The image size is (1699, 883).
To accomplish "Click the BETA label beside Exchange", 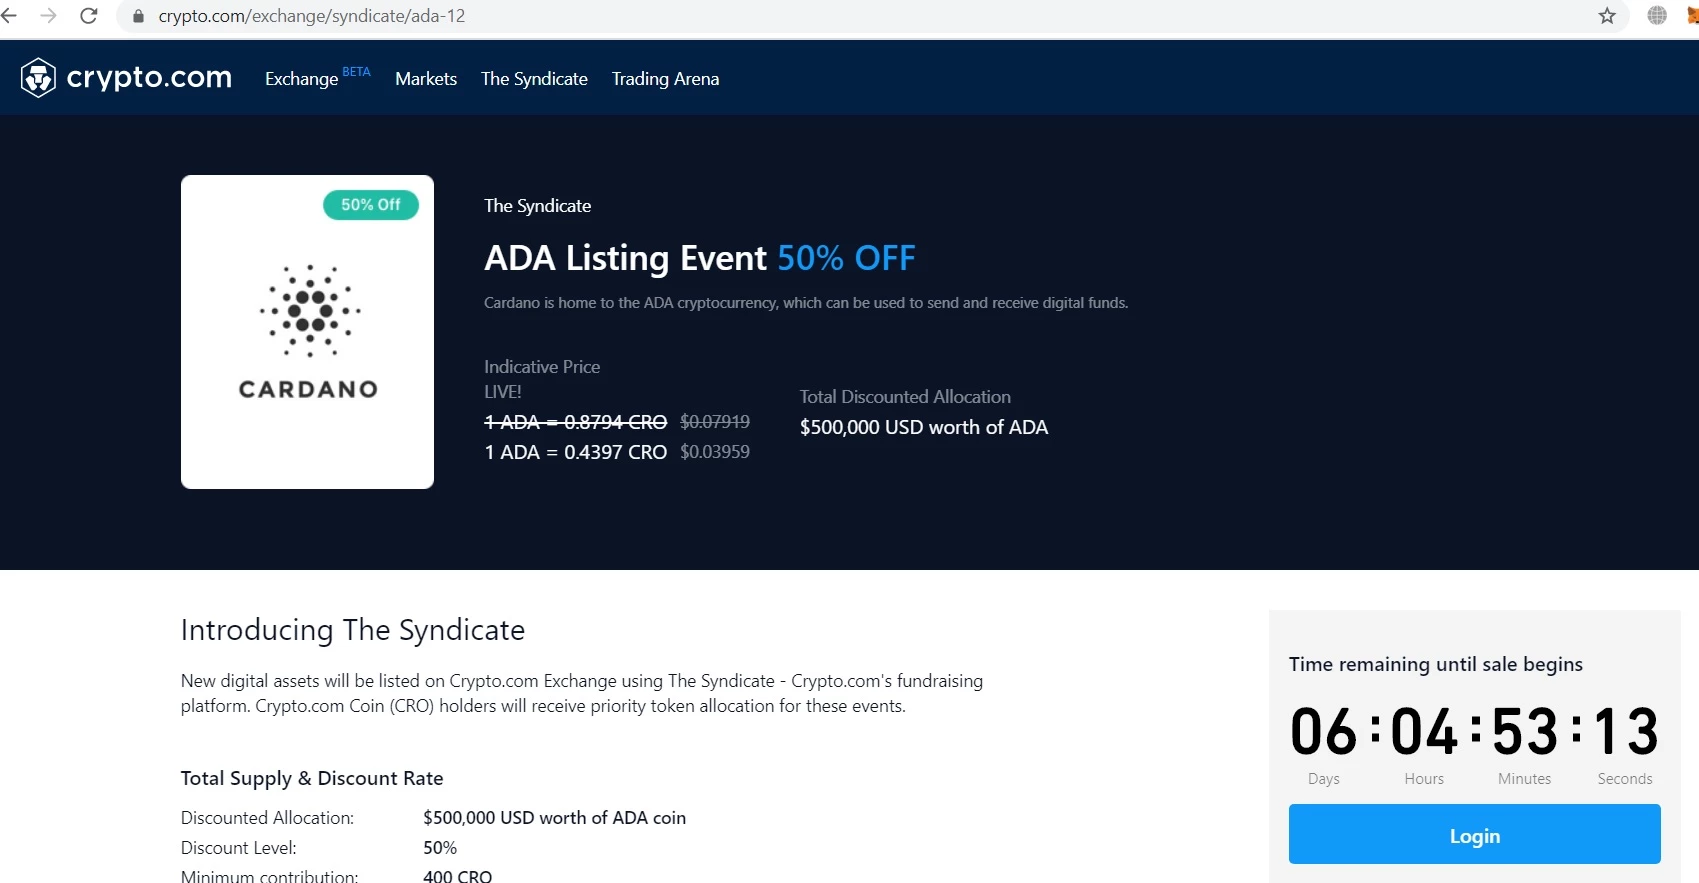I will click(x=357, y=72).
